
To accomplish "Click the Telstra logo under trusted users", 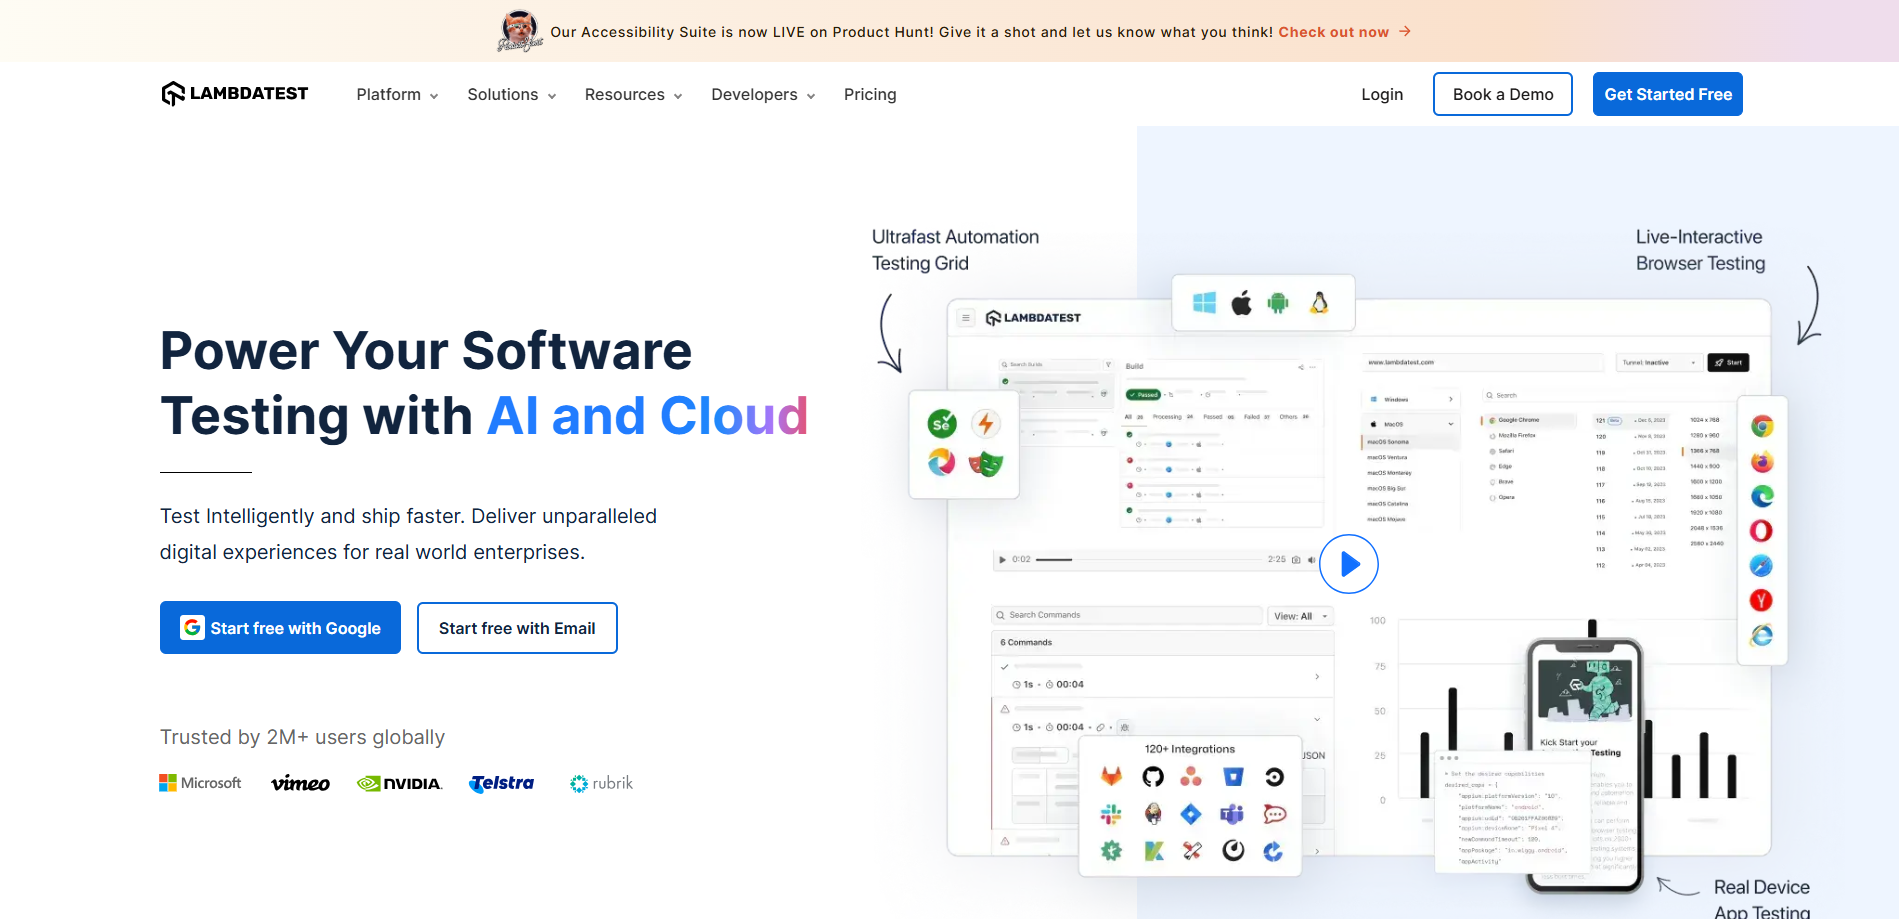I will [x=502, y=783].
